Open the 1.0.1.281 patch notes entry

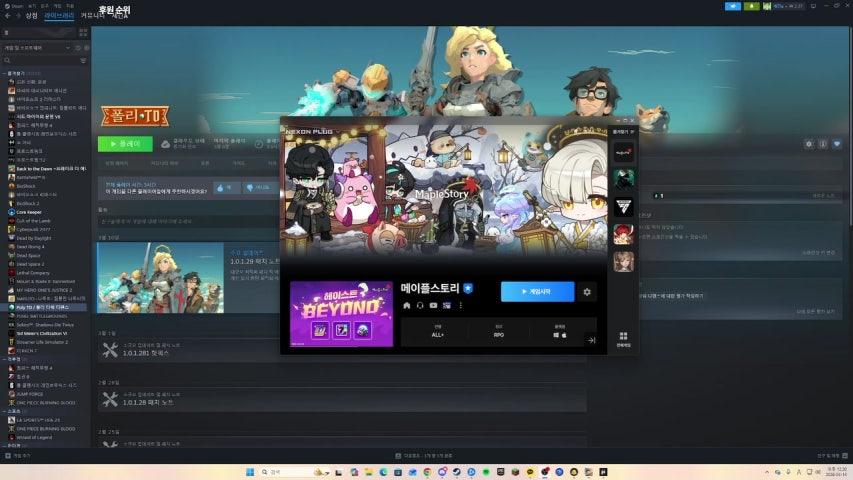click(343, 350)
